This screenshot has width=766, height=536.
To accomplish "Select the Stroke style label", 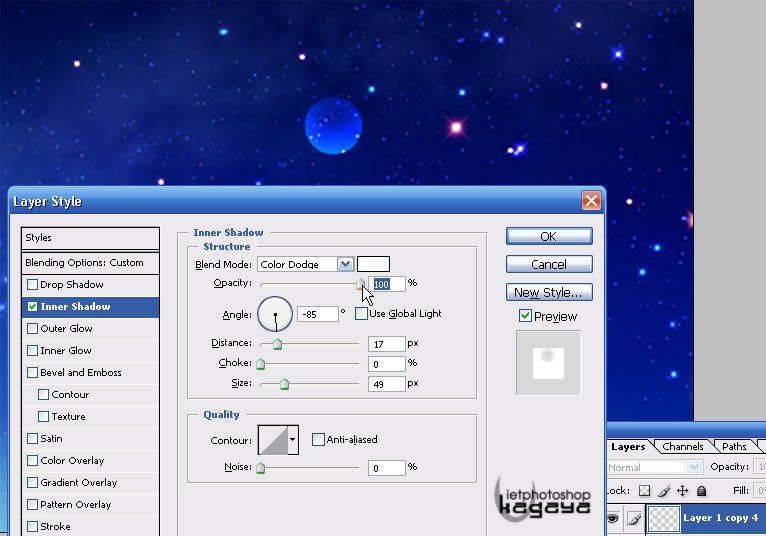I will tap(55, 526).
